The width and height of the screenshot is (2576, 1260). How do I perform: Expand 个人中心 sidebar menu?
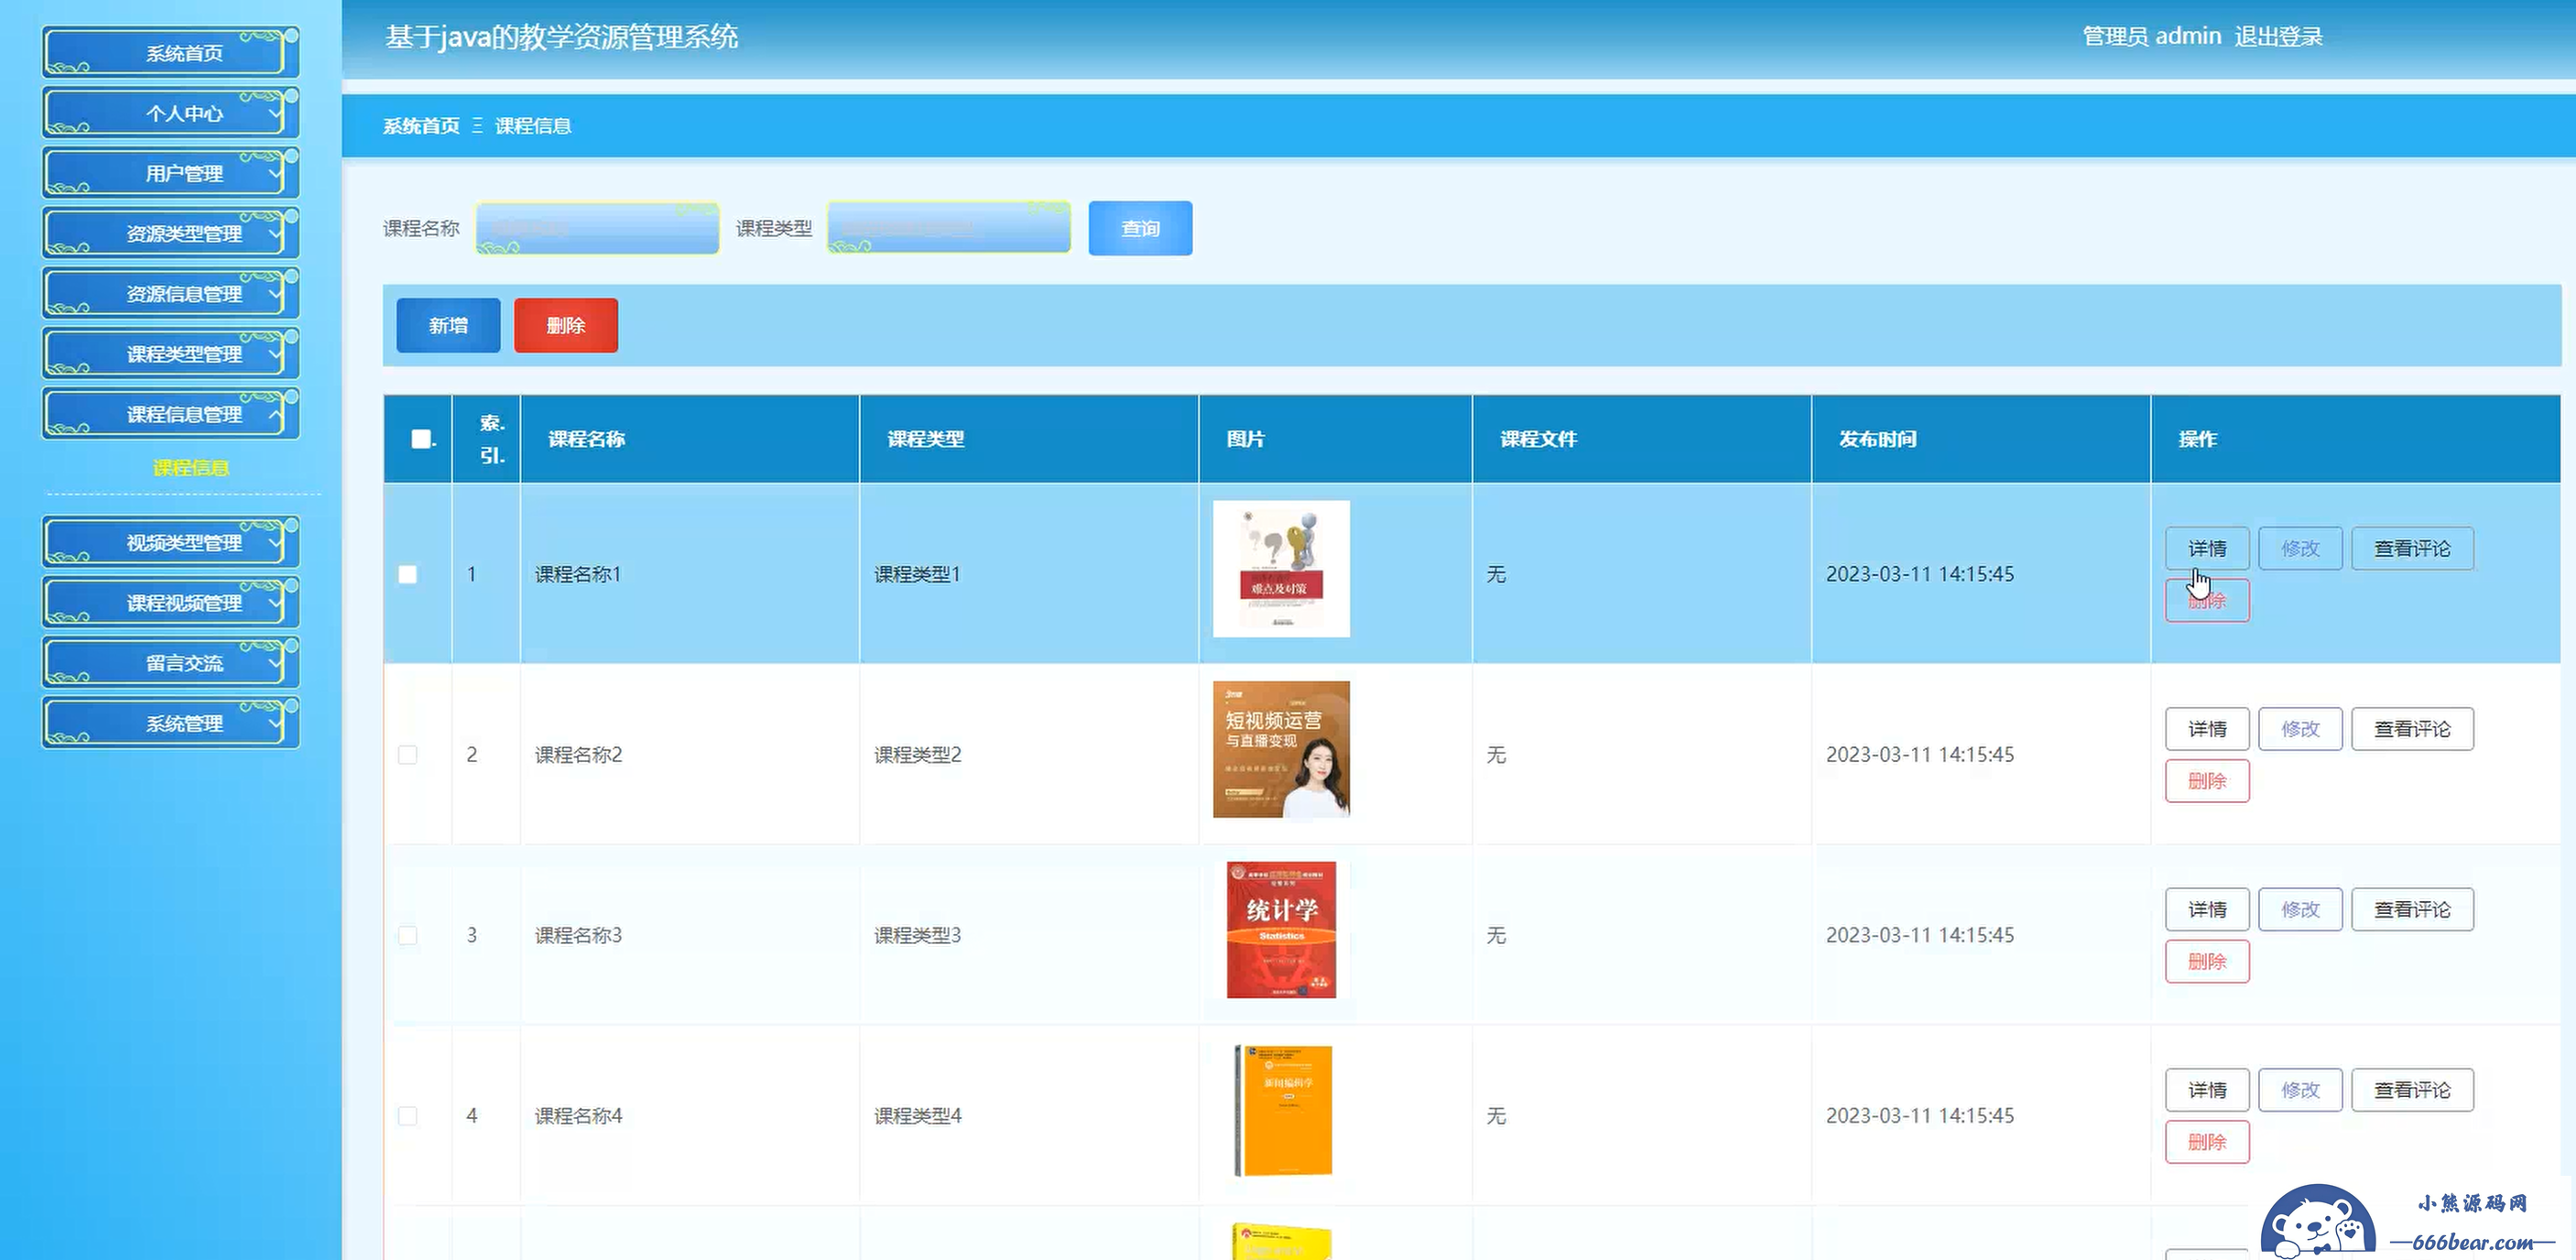tap(170, 113)
